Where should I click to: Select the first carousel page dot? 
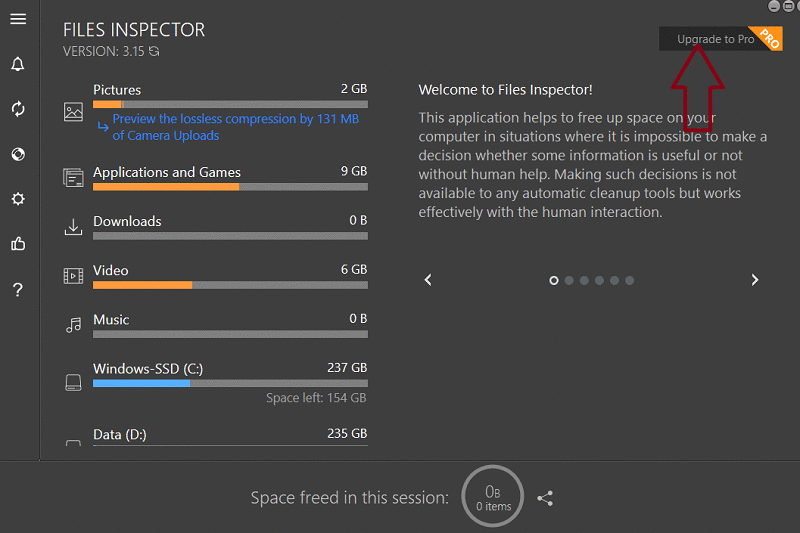(x=554, y=280)
